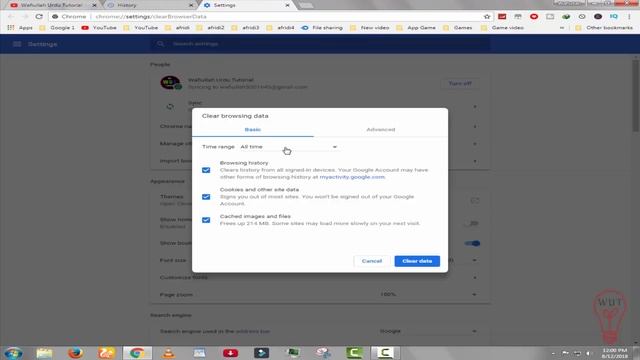Open the Settings hamburger menu
Screen dimensions: 640x360
click(x=17, y=44)
